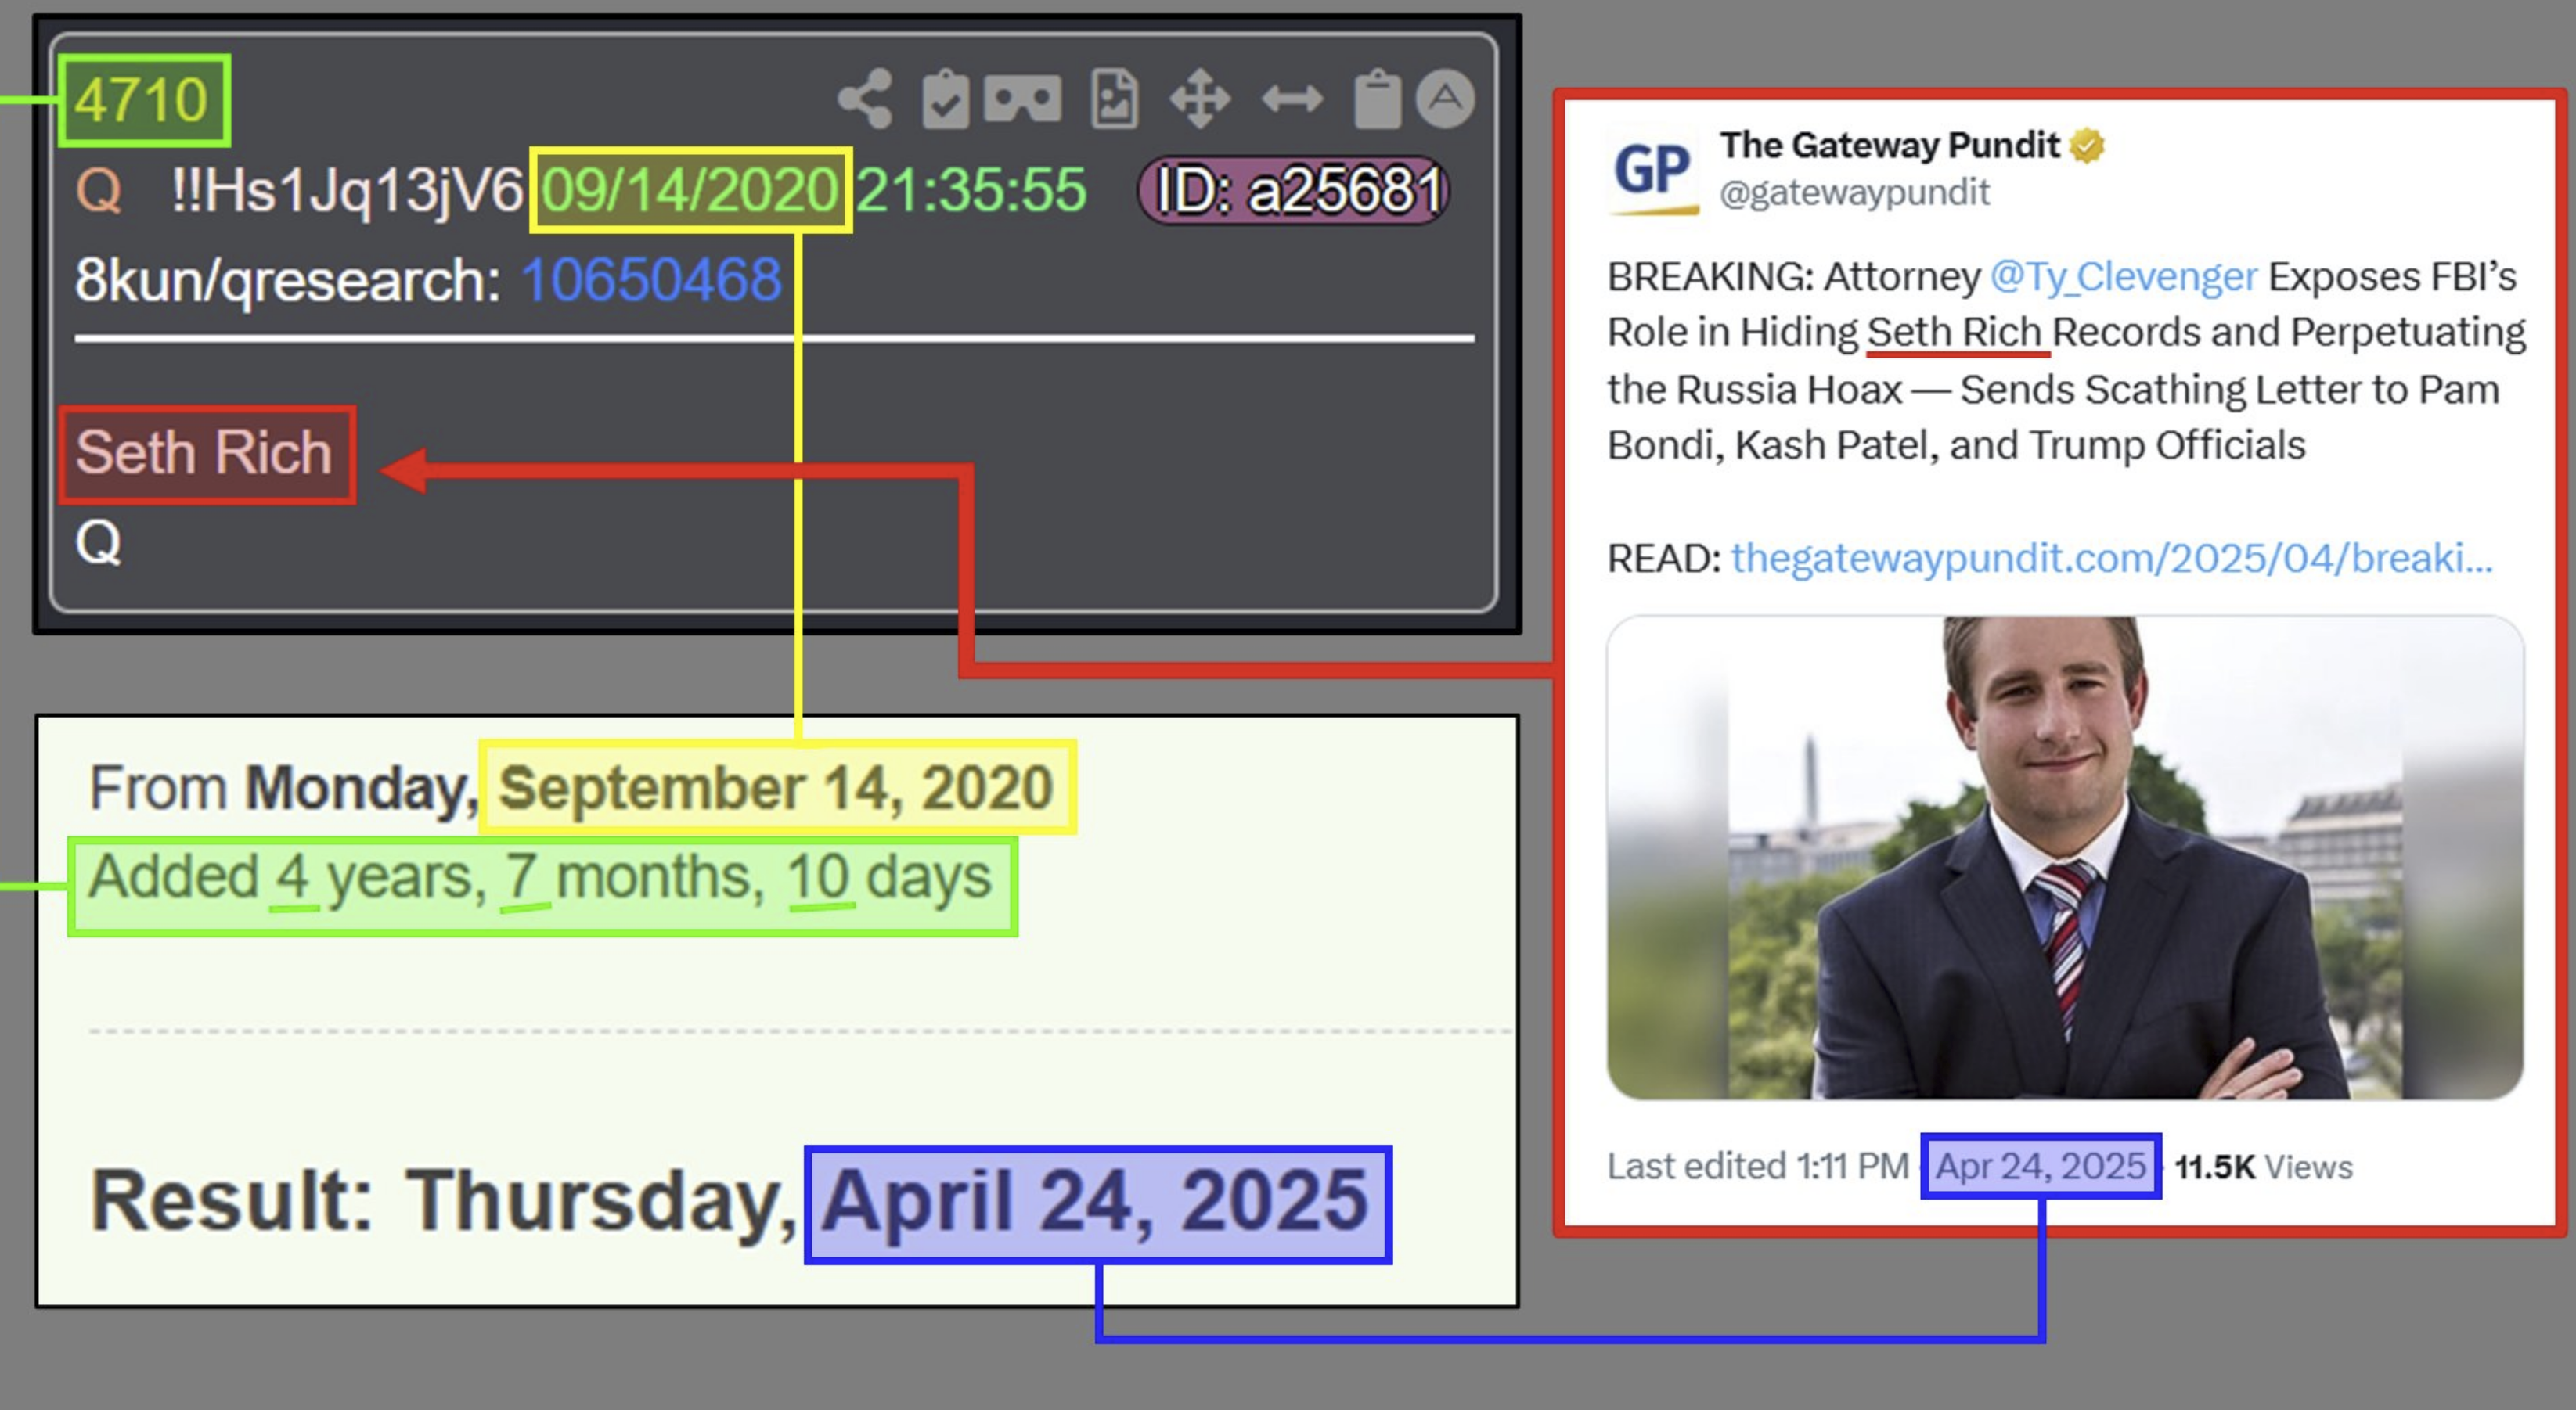Click the gold verified badge
The width and height of the screenshot is (2576, 1410).
[2087, 146]
